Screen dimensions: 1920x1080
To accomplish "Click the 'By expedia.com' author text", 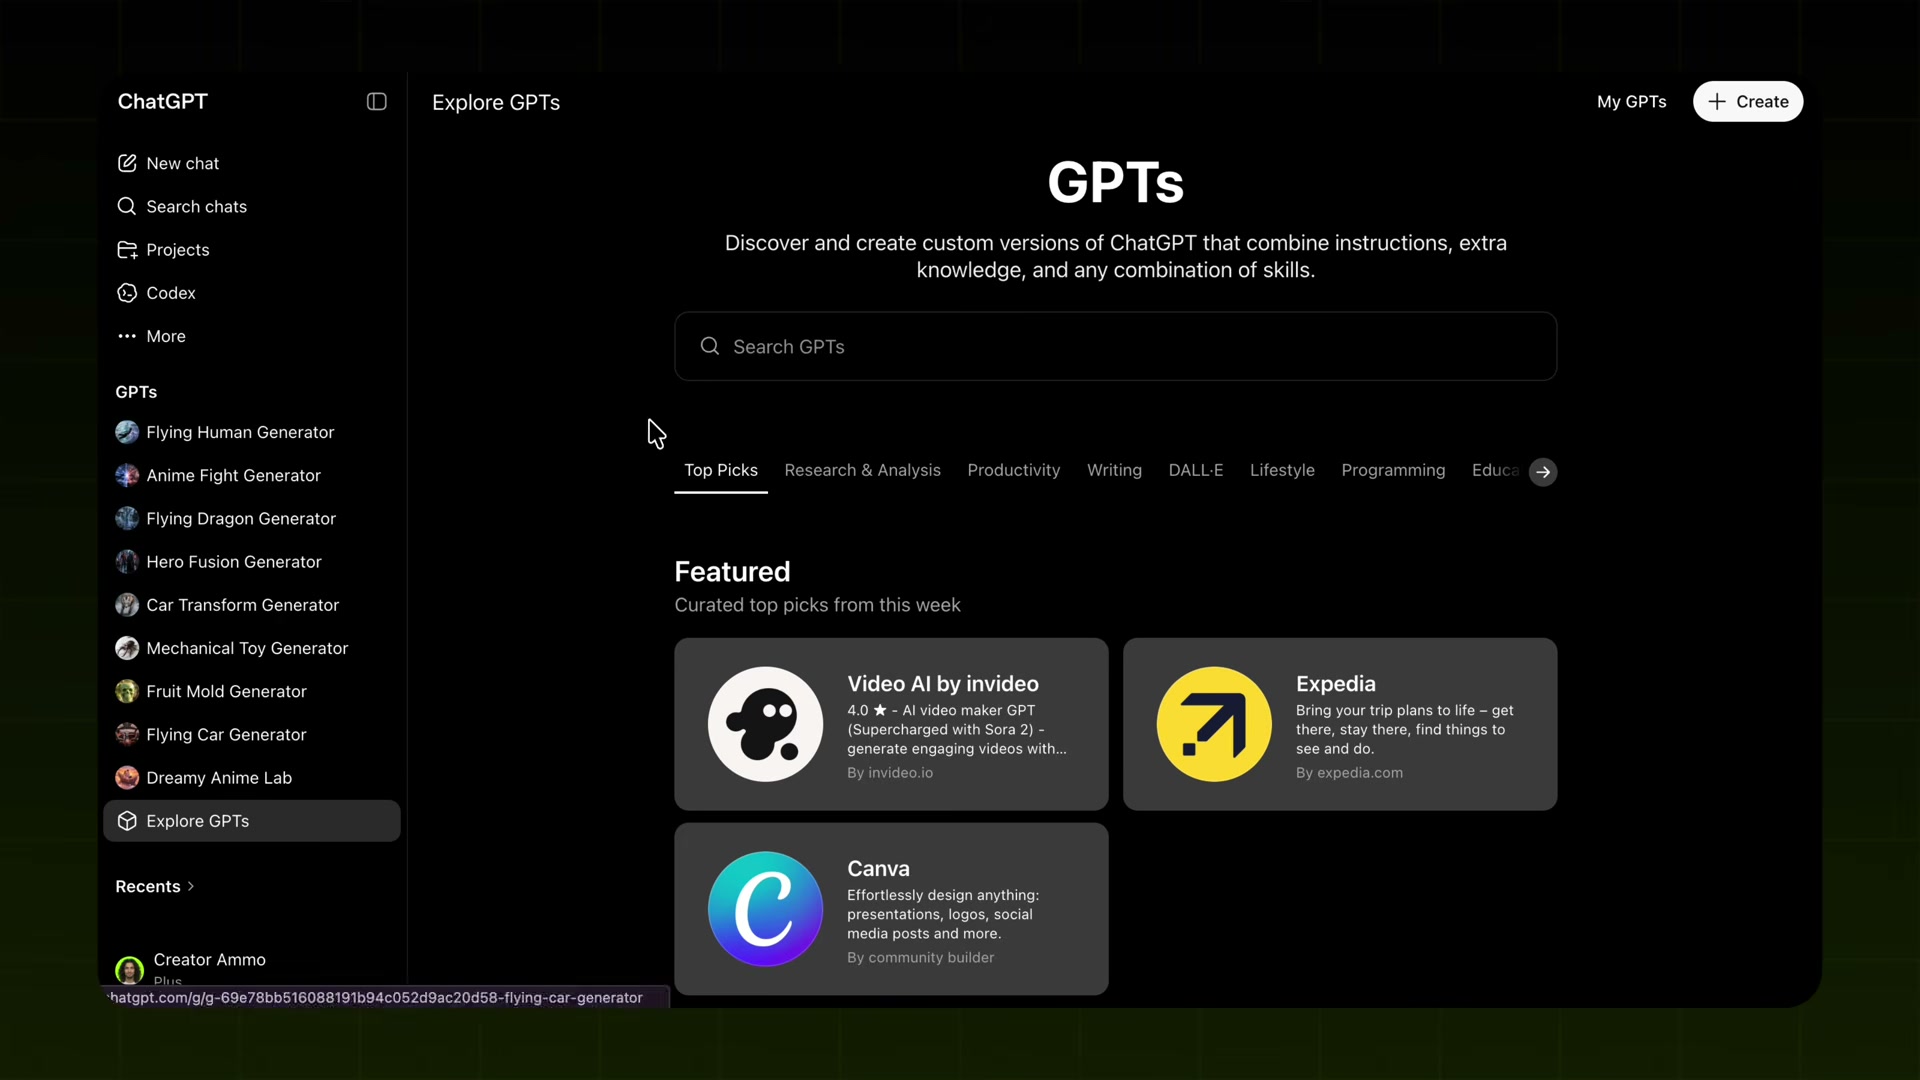I will [x=1349, y=773].
